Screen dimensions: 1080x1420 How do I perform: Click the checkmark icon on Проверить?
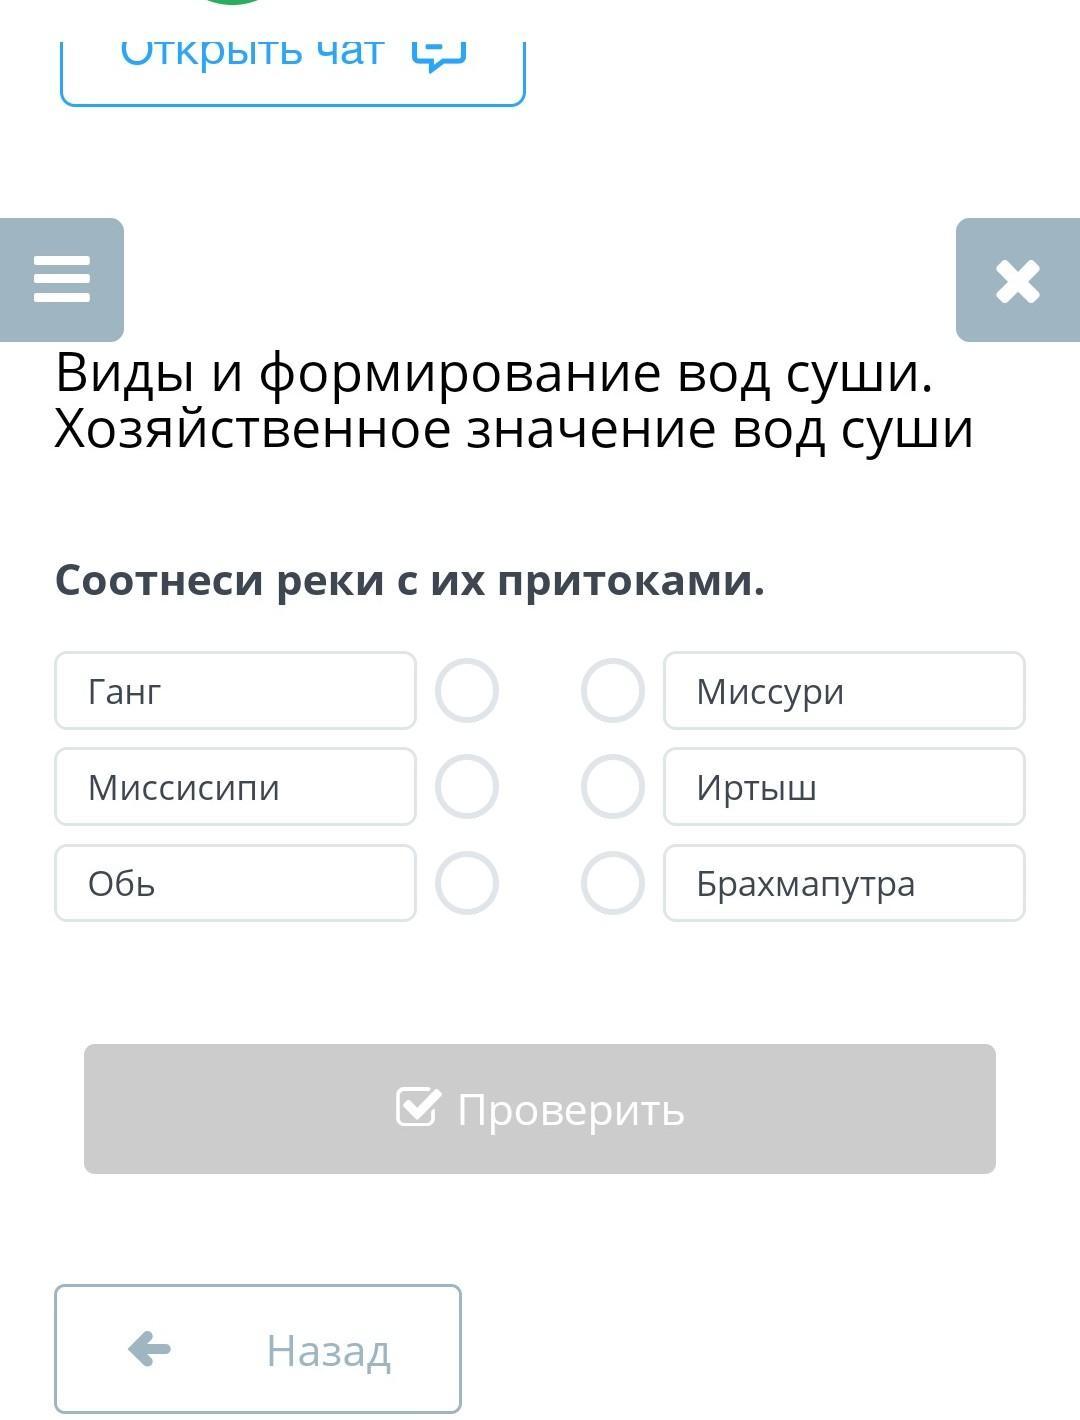click(x=417, y=1107)
